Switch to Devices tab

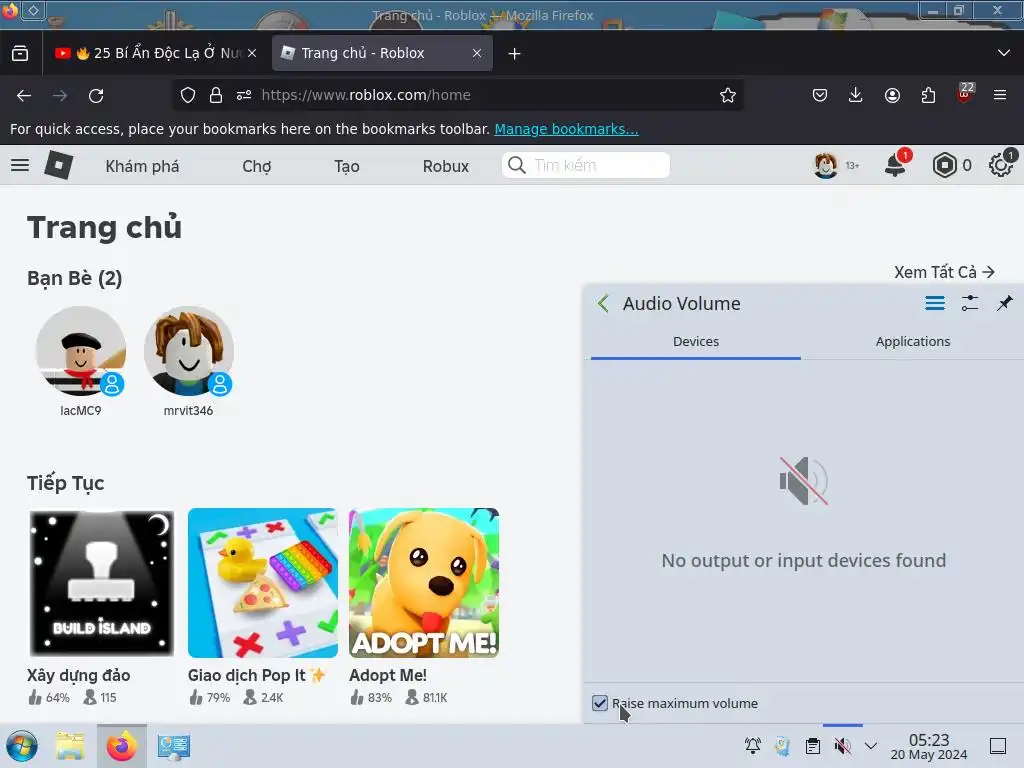pos(696,342)
